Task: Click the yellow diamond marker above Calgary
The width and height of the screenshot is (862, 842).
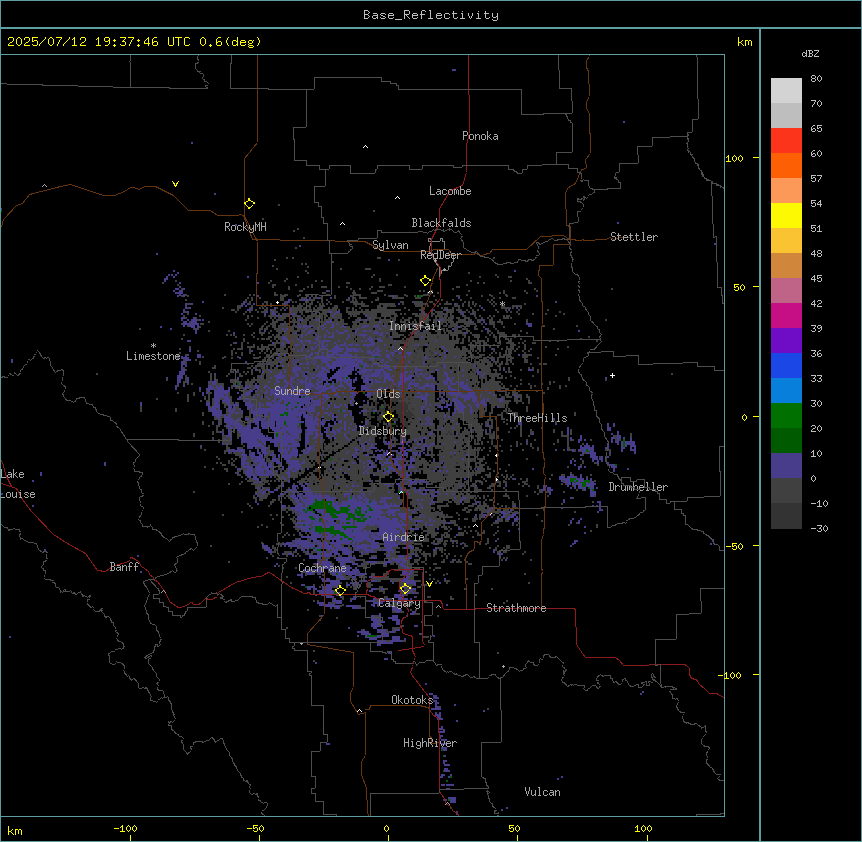Action: [x=405, y=589]
